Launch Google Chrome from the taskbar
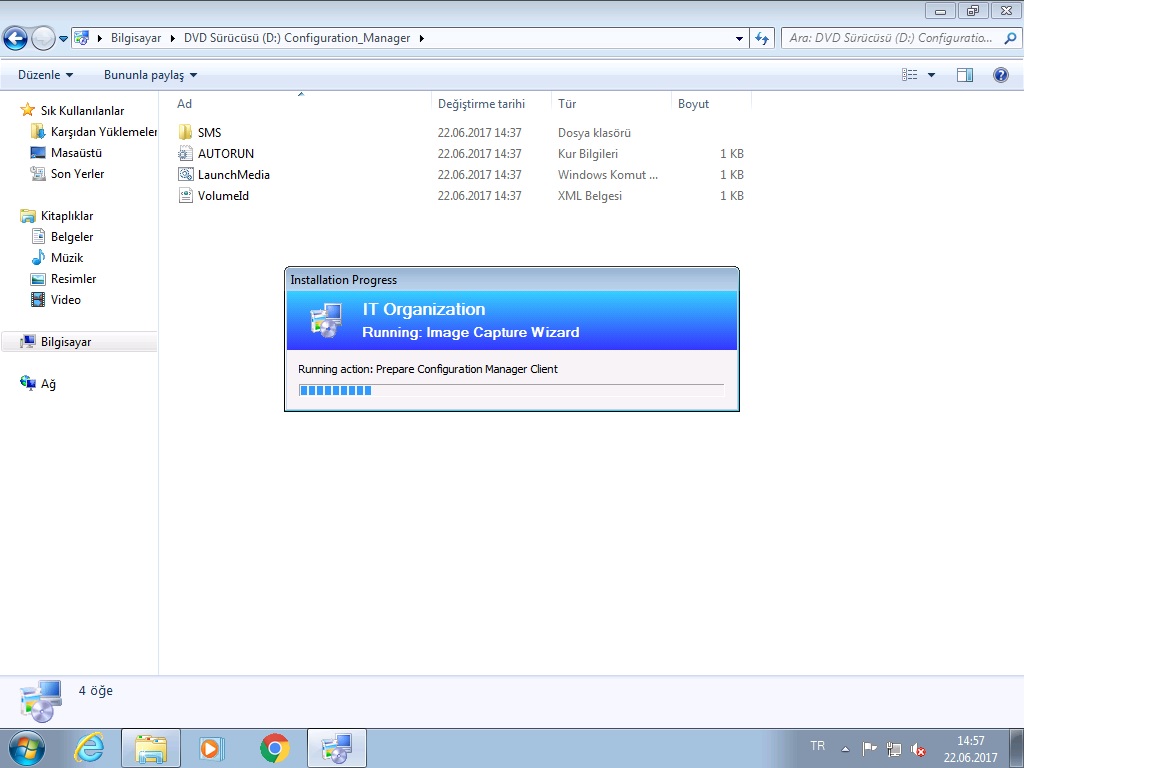This screenshot has width=1152, height=768. (274, 747)
